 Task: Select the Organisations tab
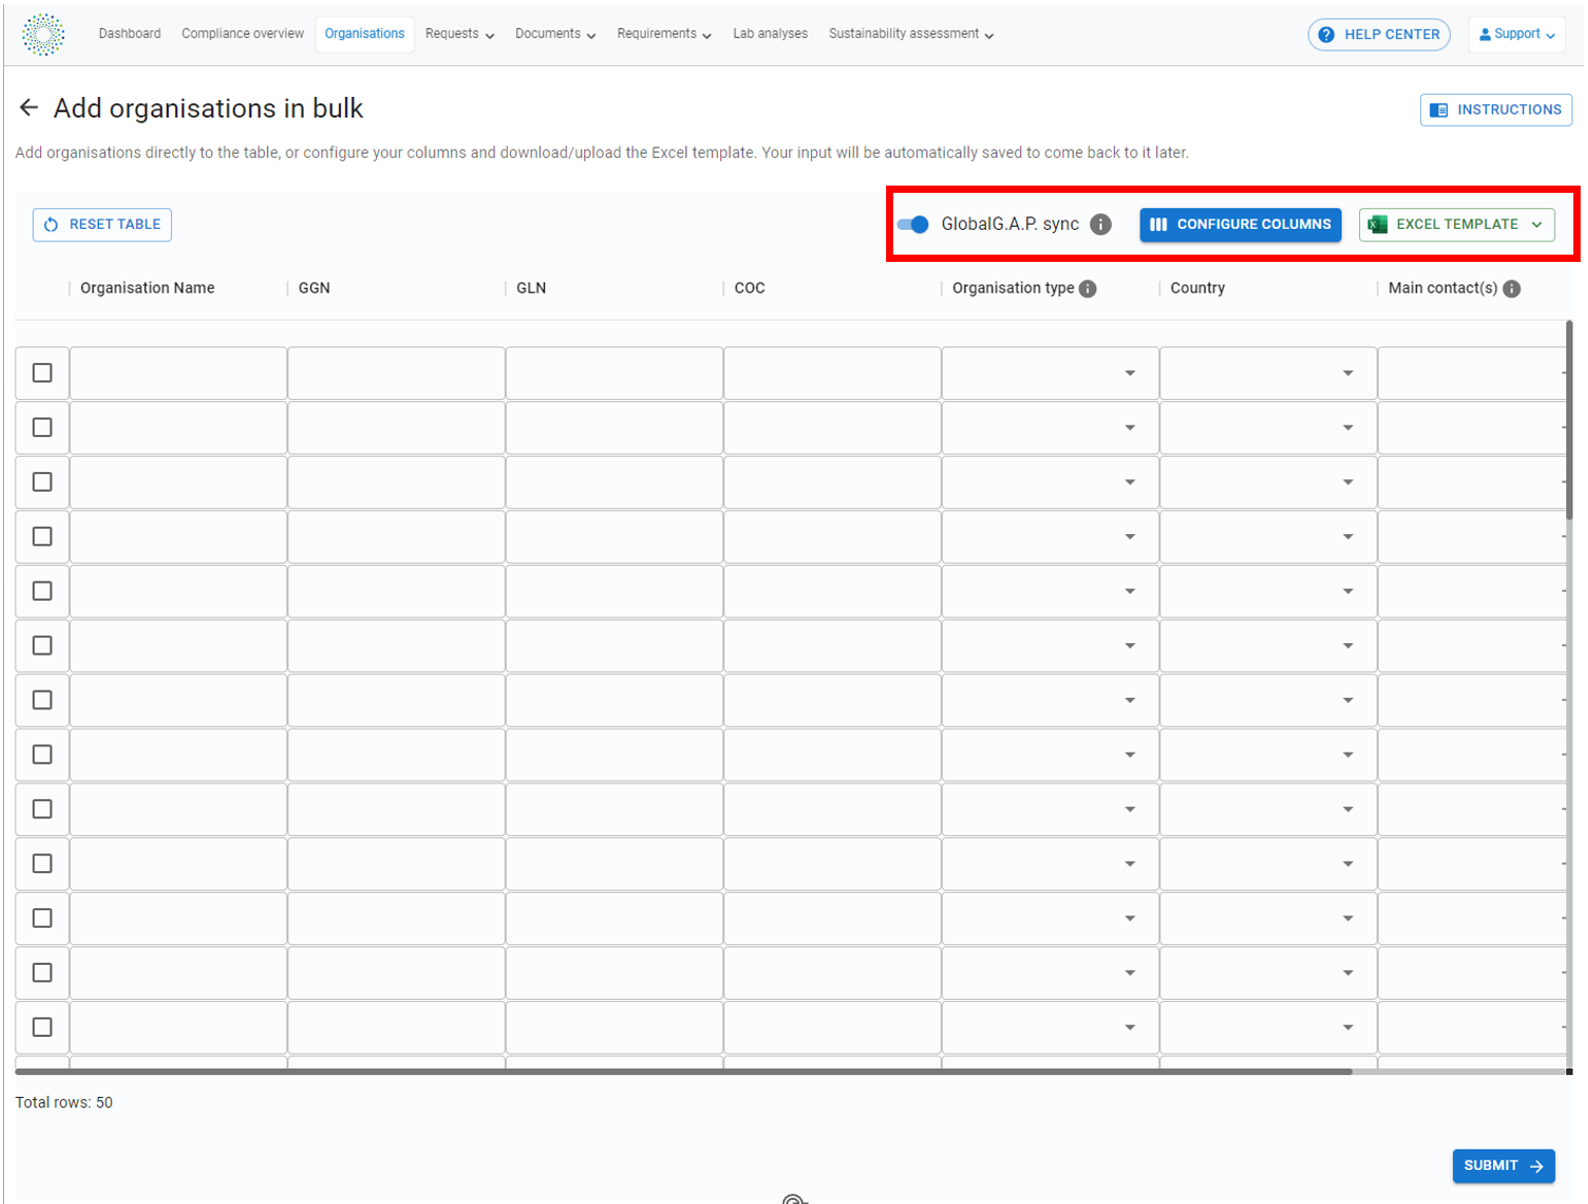[x=364, y=34]
